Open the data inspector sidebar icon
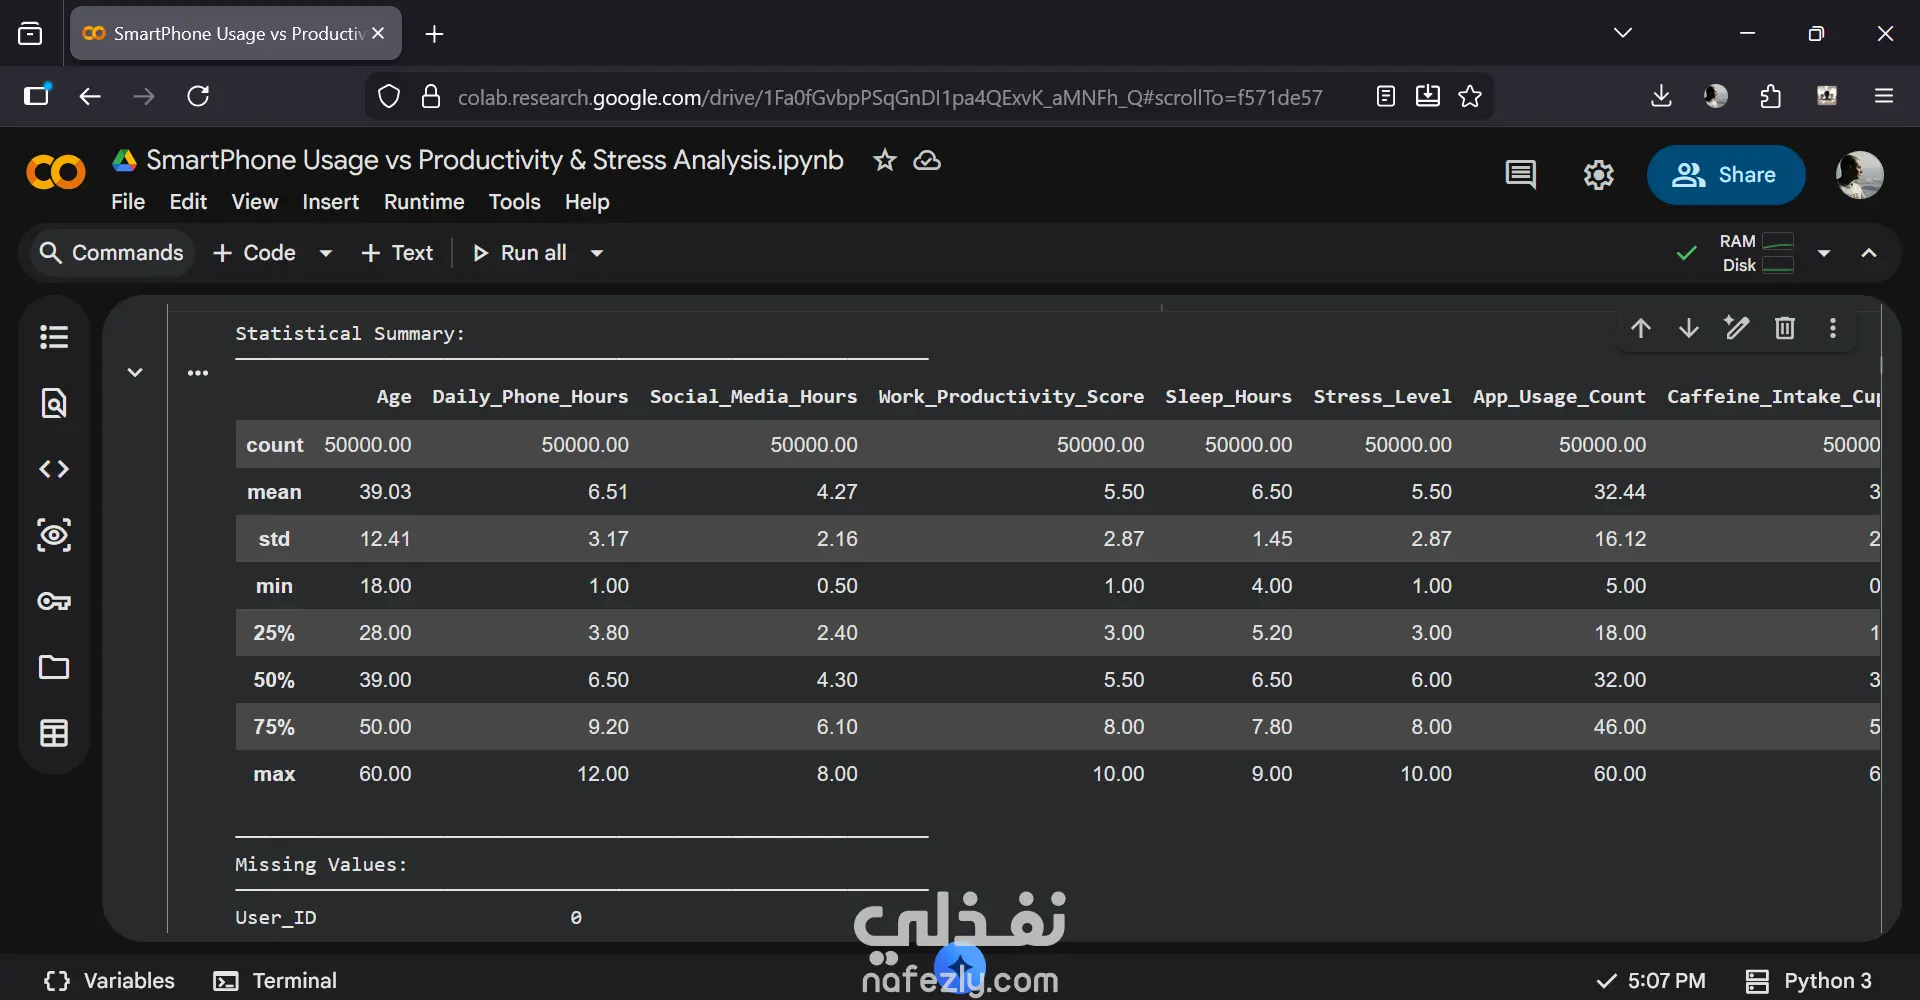The width and height of the screenshot is (1920, 1000). pos(54,535)
